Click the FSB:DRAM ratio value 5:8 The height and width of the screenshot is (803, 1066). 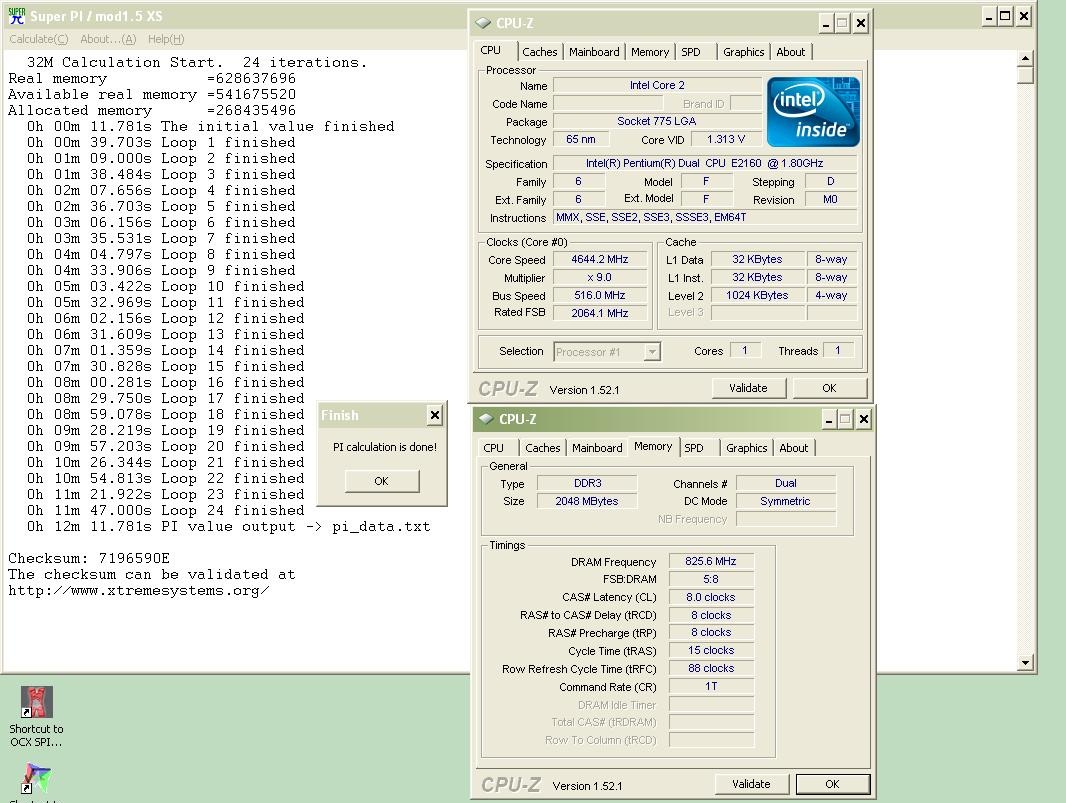[711, 579]
